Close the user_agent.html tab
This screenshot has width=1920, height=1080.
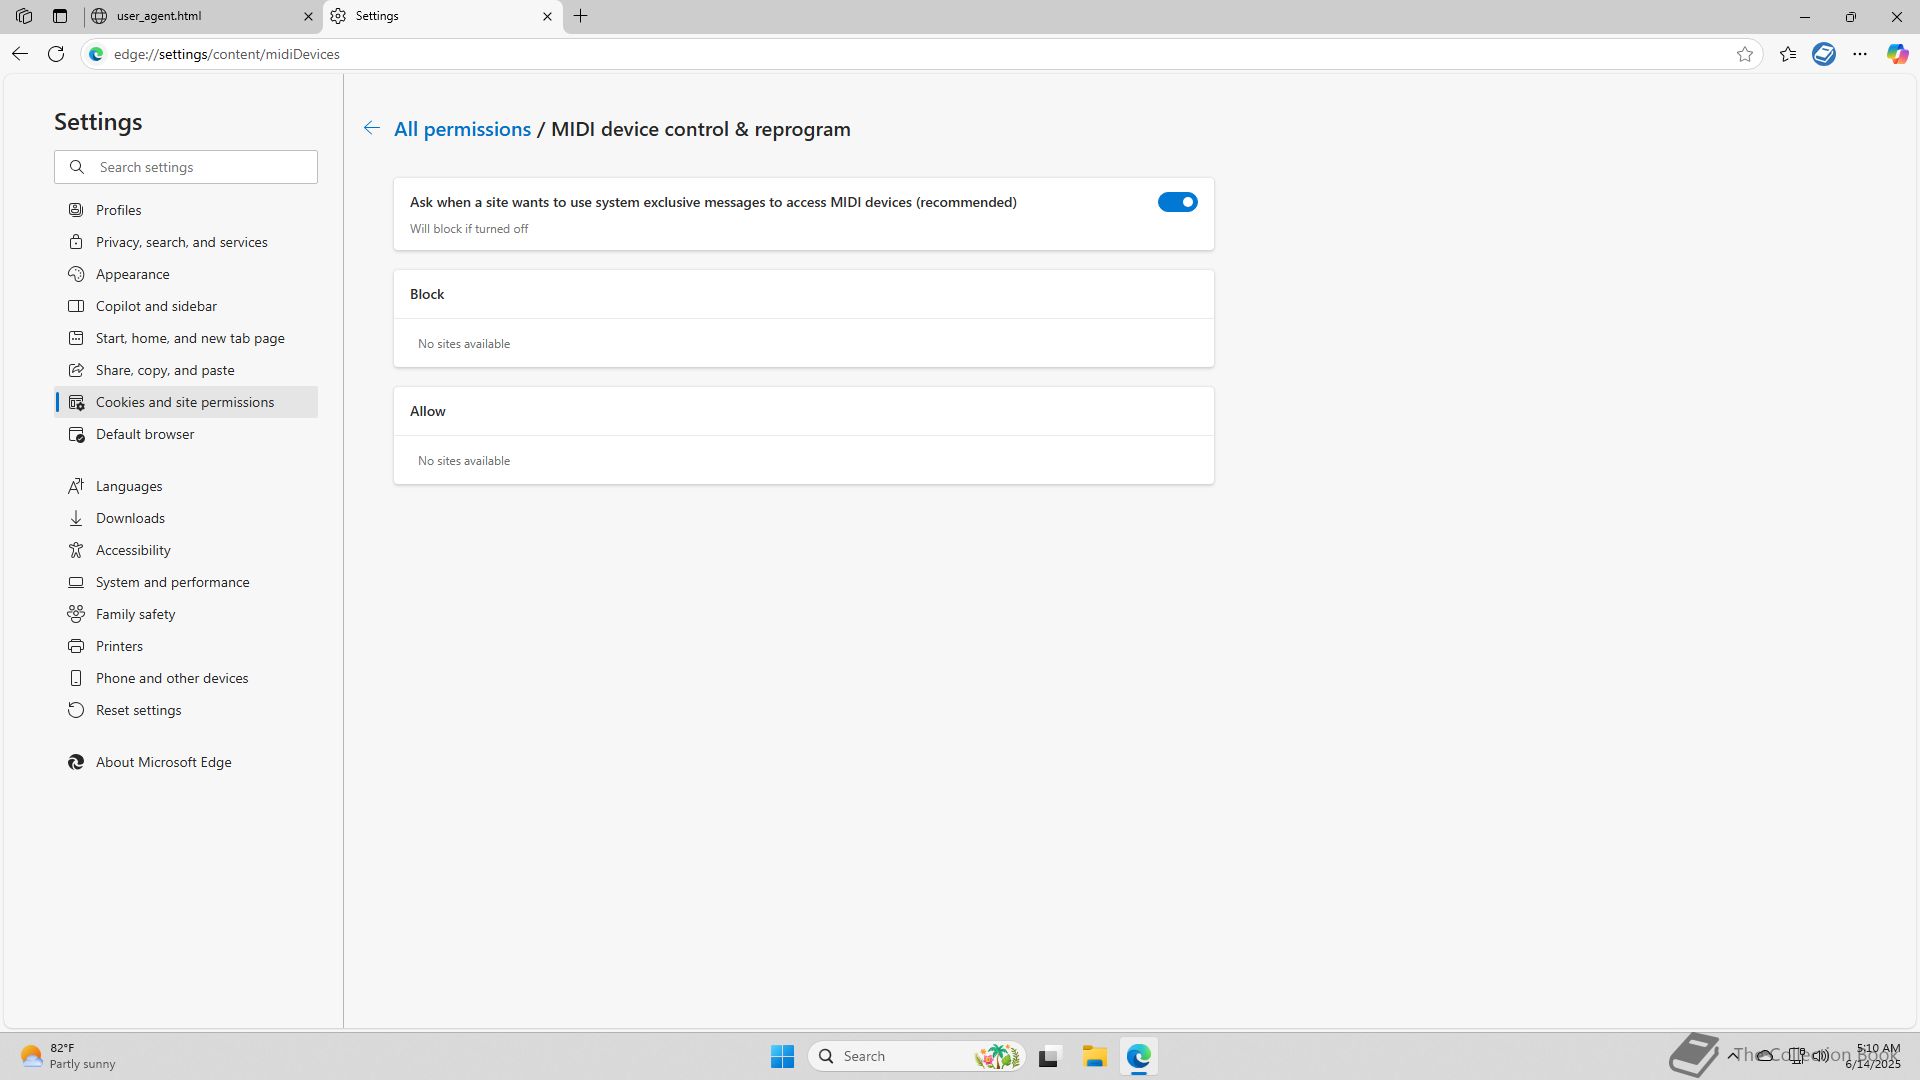click(308, 16)
